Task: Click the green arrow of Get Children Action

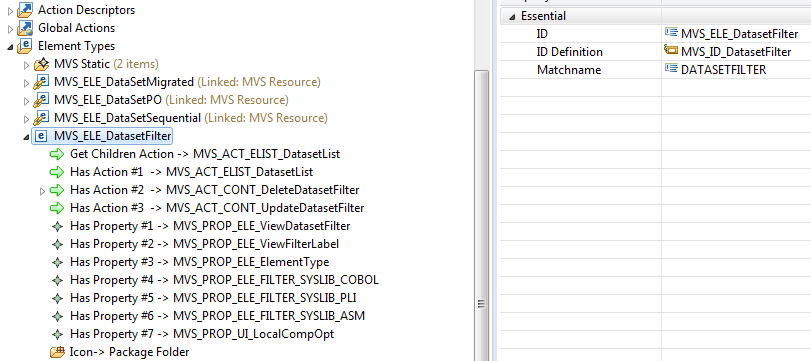Action: pos(57,154)
